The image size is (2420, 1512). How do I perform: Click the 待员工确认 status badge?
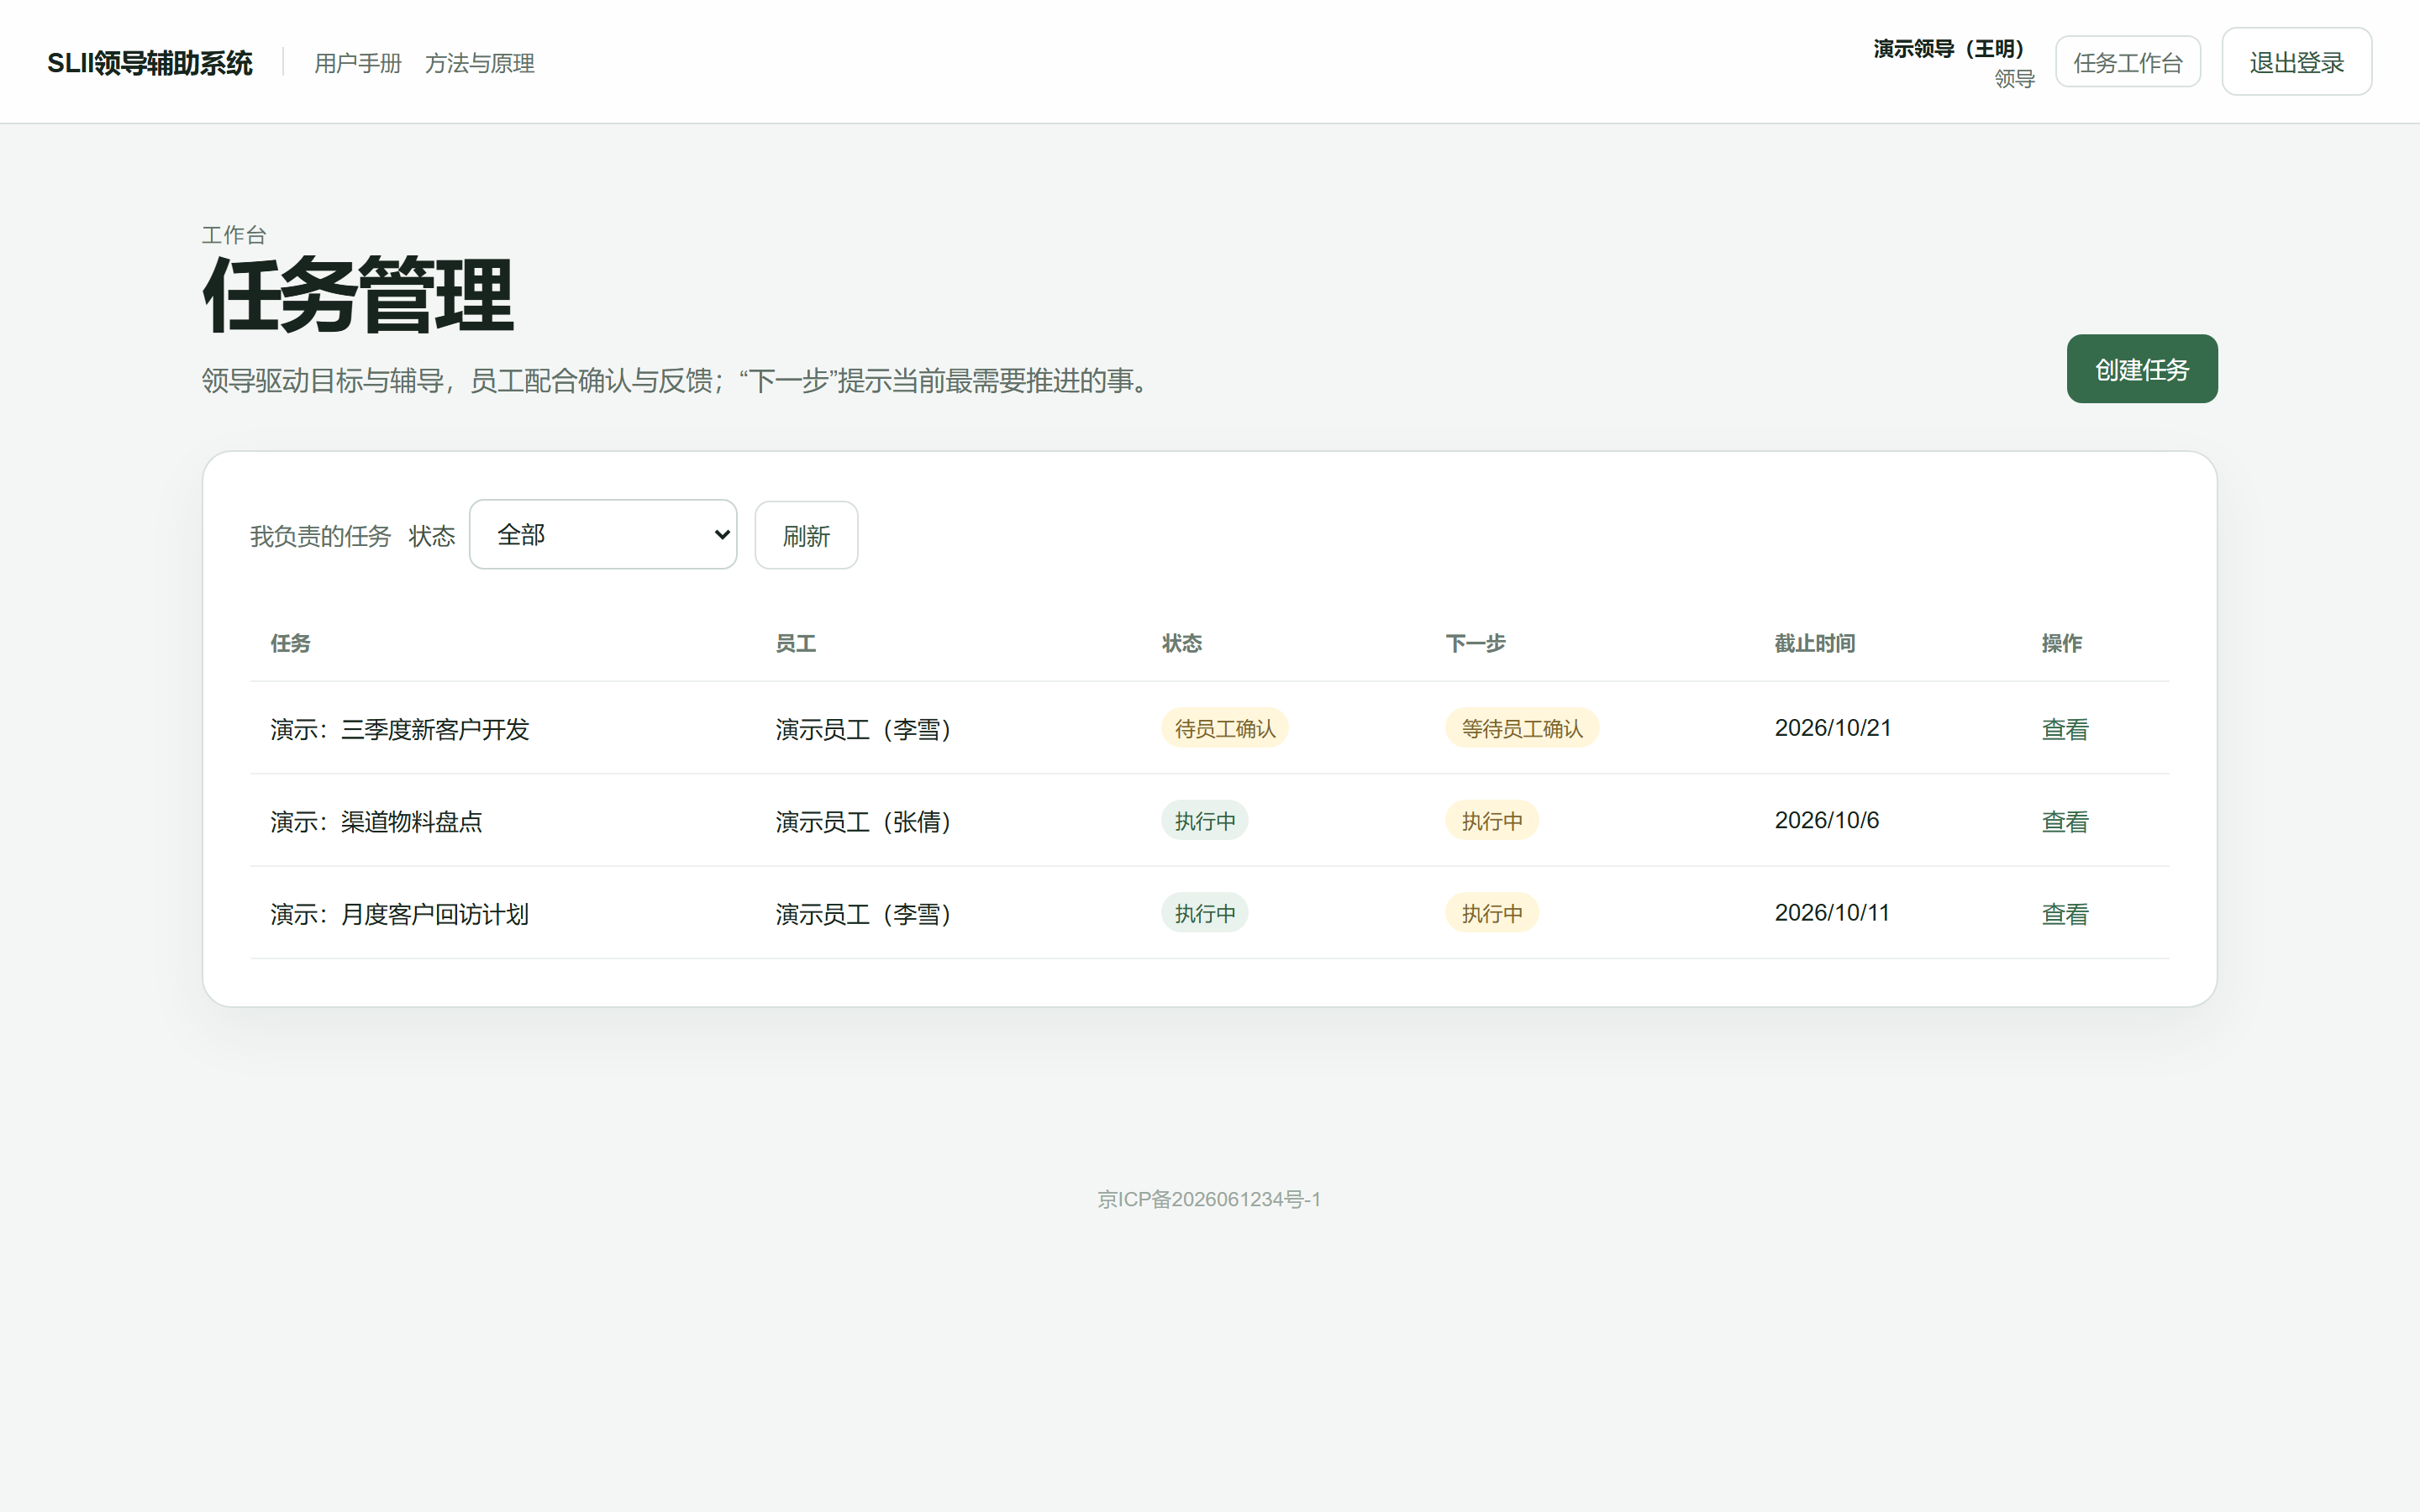coord(1225,728)
